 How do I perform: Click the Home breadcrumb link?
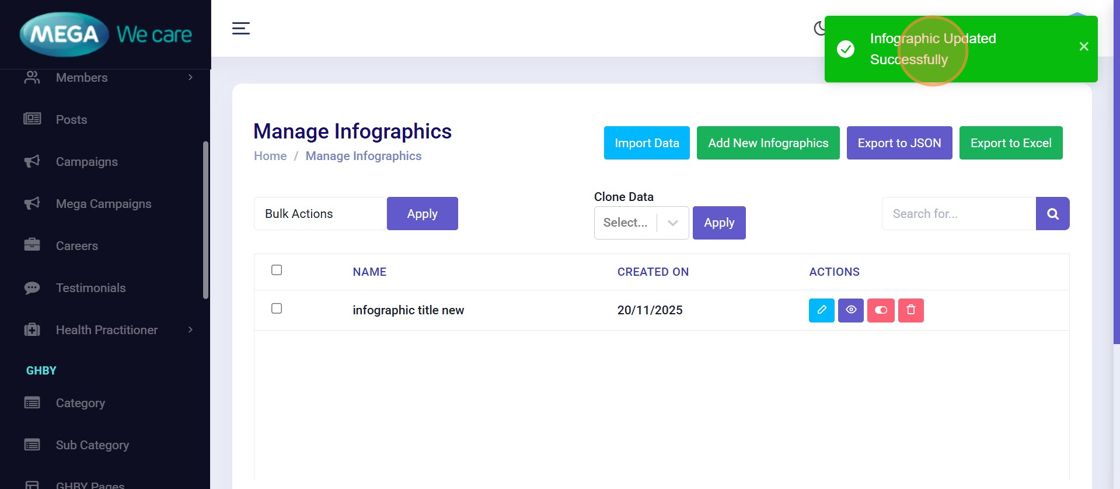tap(270, 156)
